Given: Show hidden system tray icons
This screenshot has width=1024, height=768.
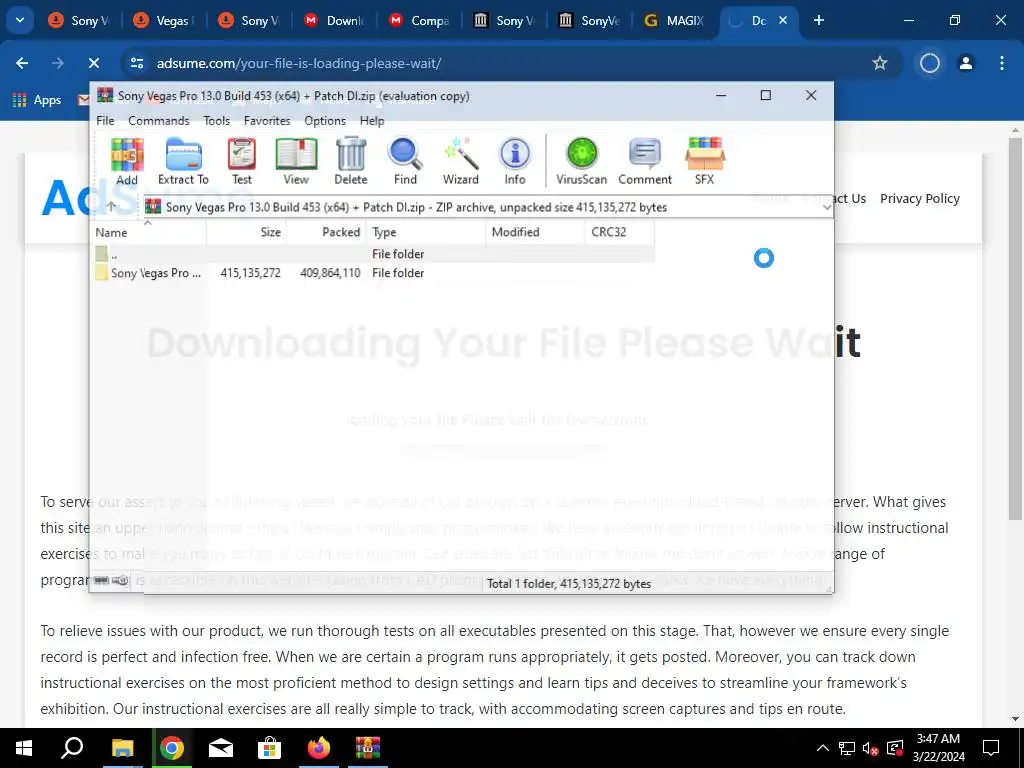Looking at the screenshot, I should coord(823,748).
